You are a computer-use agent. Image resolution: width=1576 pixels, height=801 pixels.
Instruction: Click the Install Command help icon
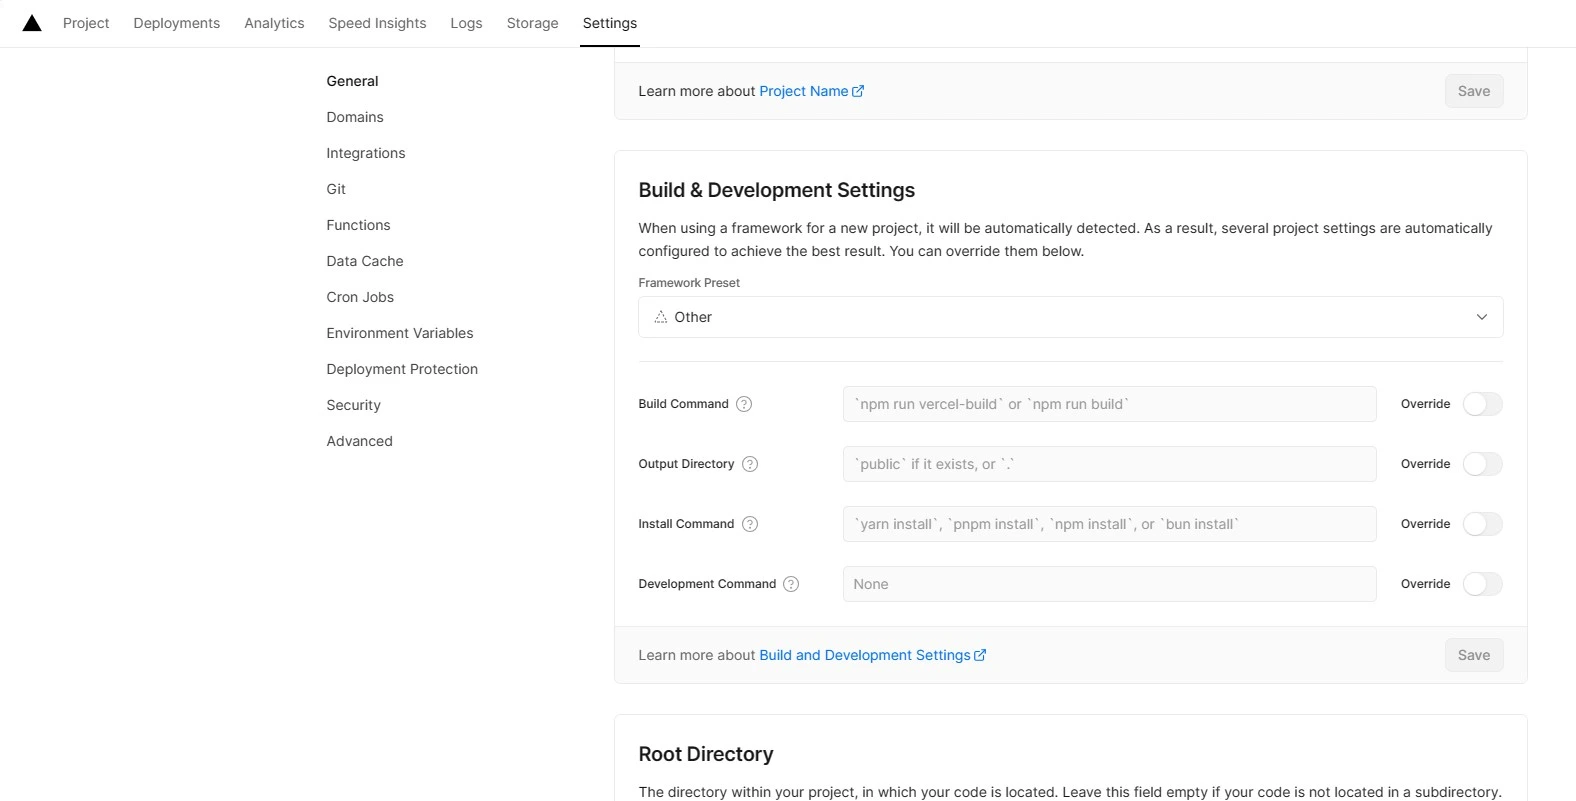(750, 524)
